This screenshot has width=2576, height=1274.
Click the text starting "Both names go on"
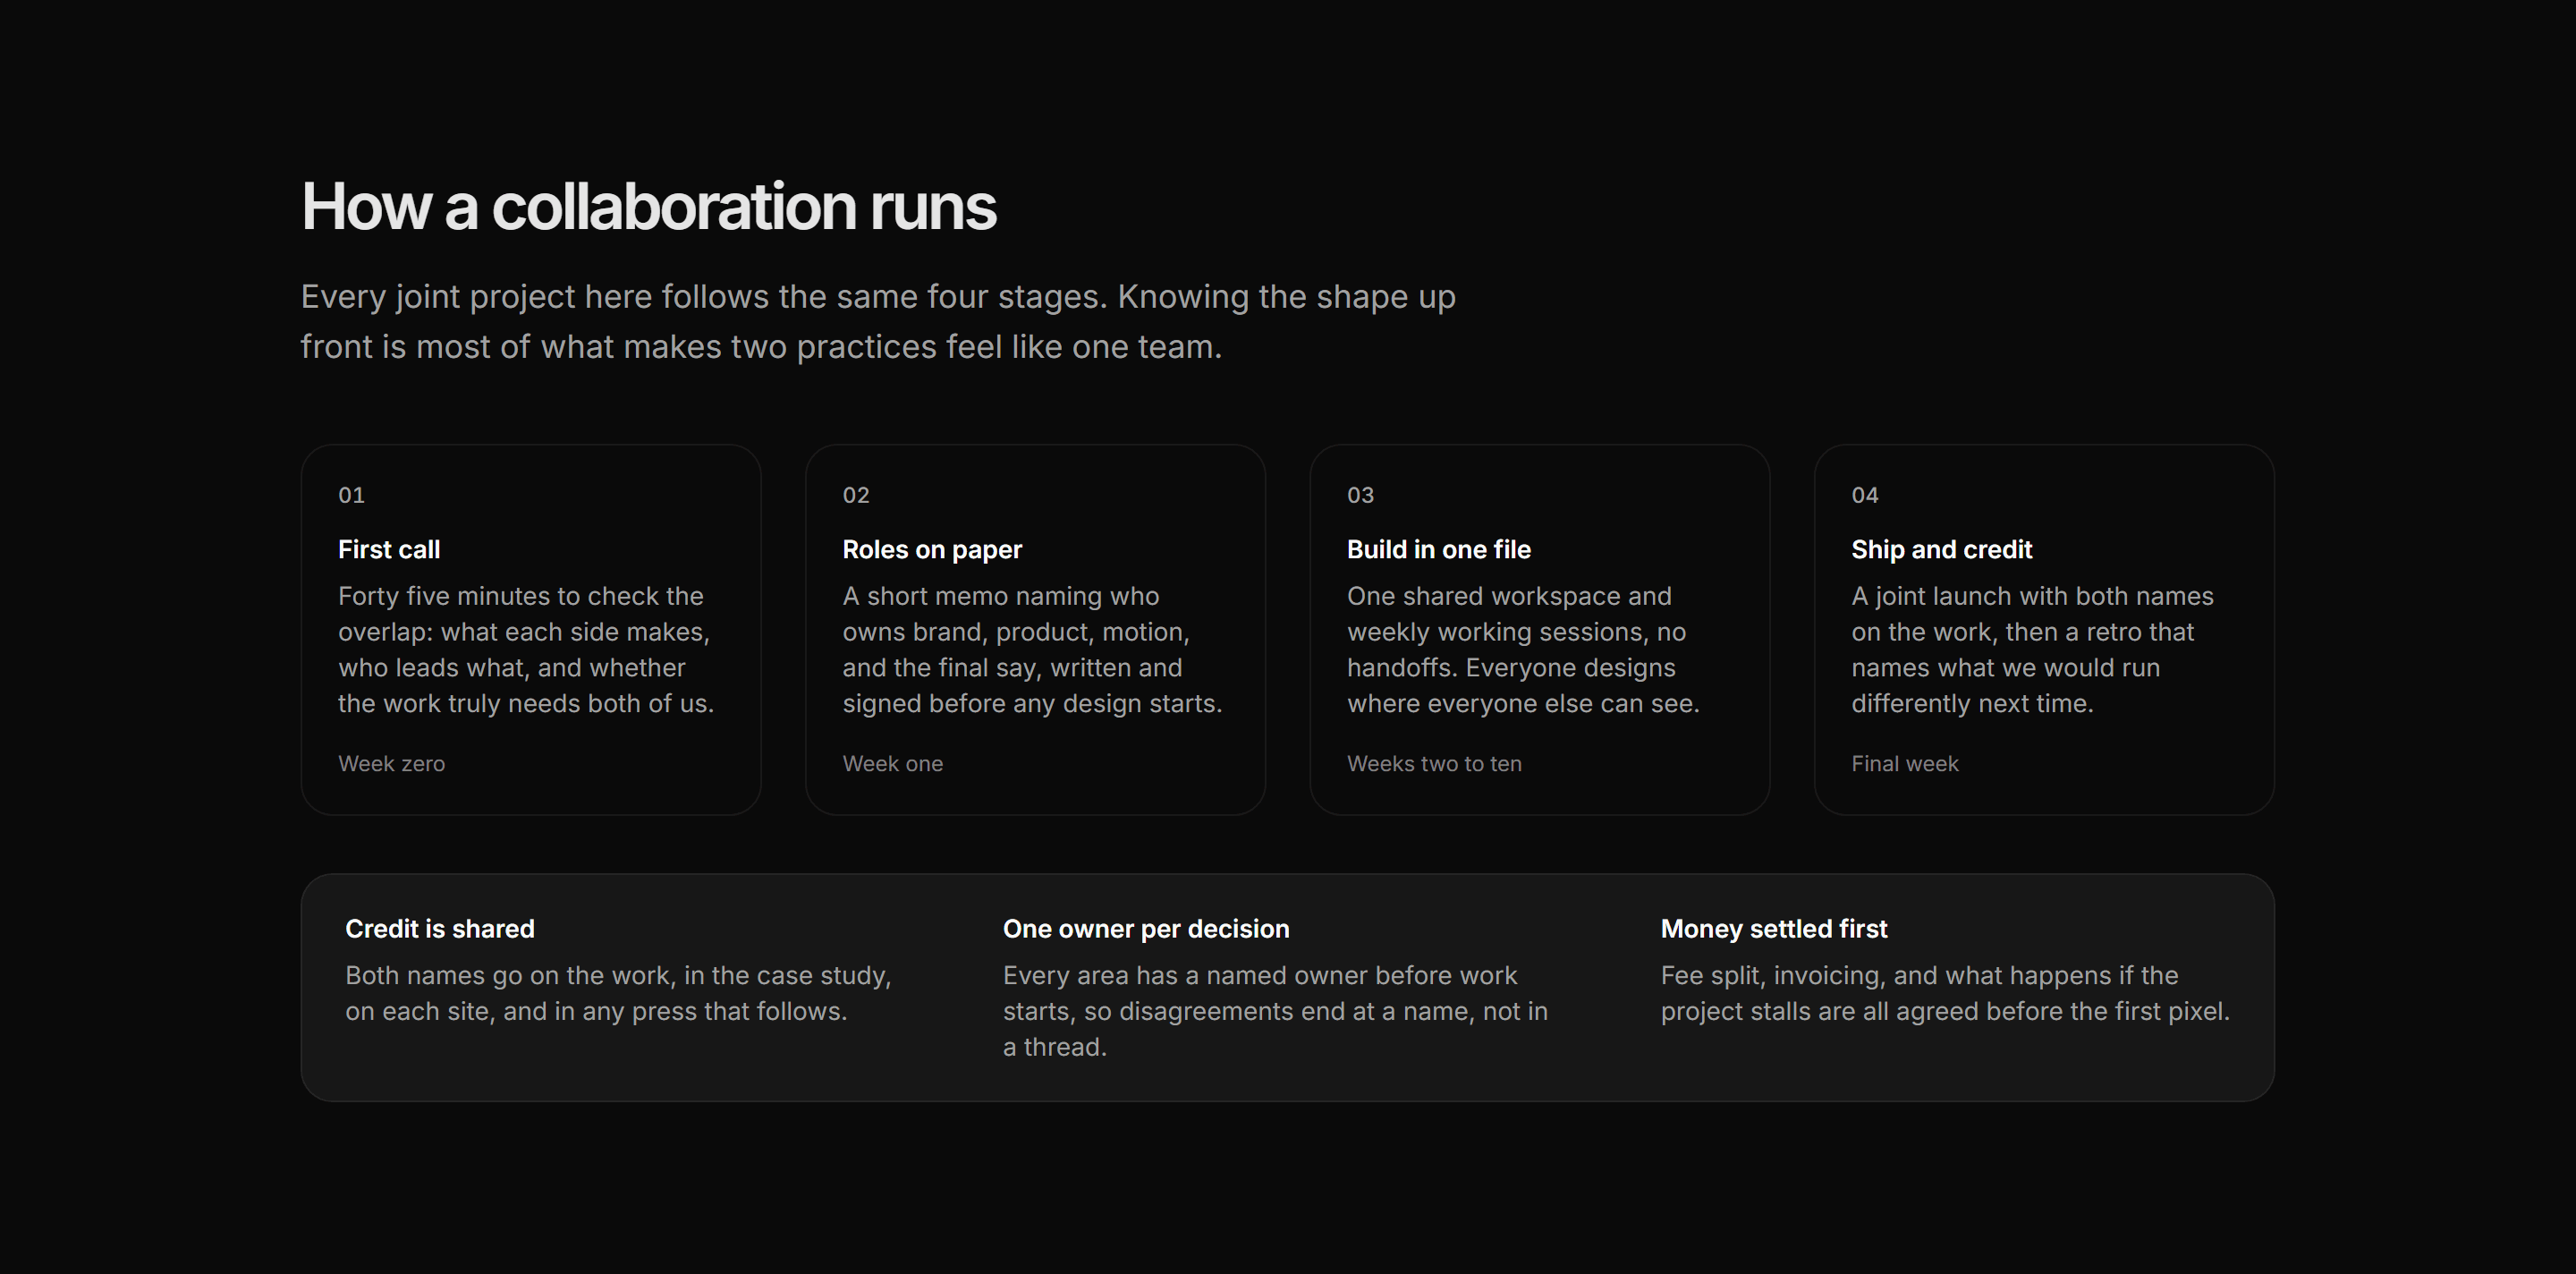pyautogui.click(x=618, y=993)
